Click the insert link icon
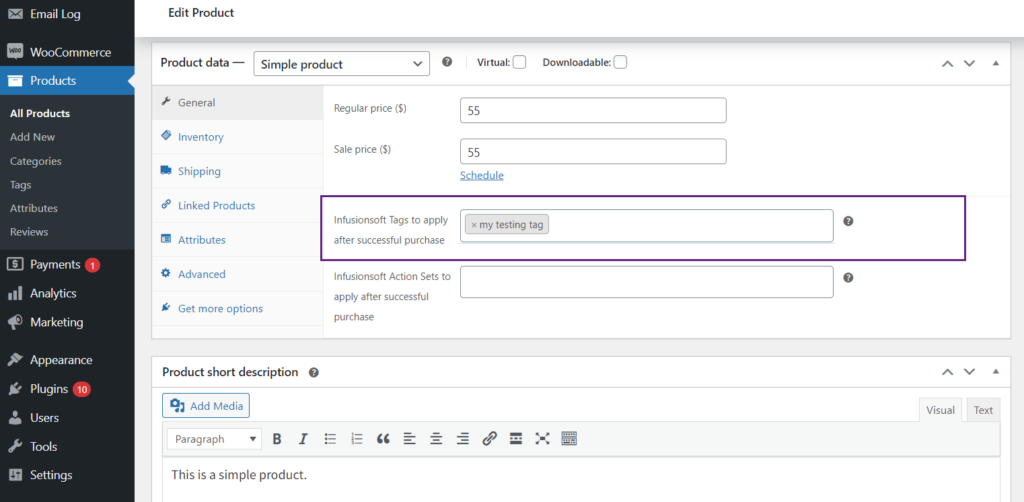This screenshot has width=1024, height=502. pyautogui.click(x=490, y=439)
